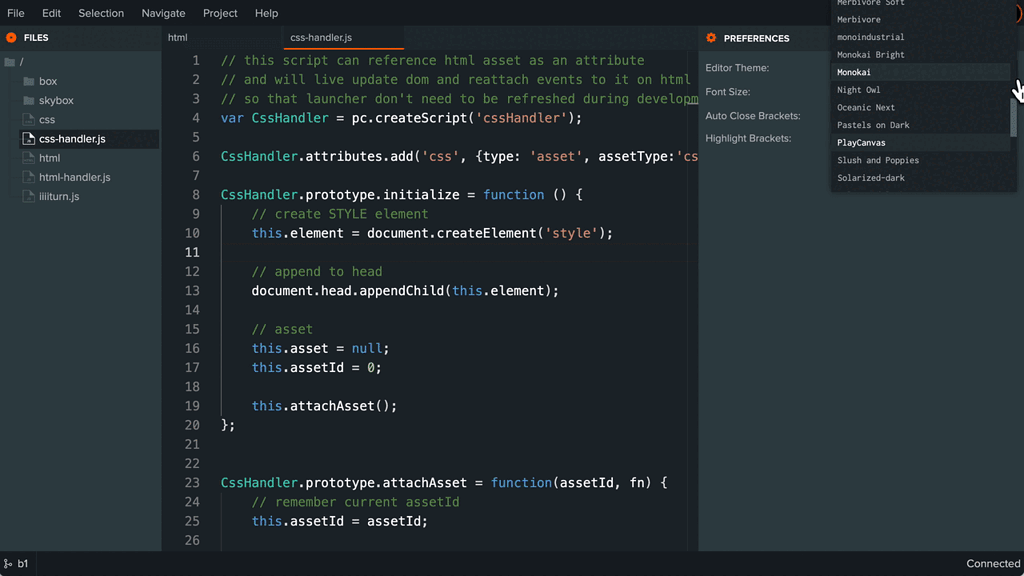
Task: Click the Connected status indicator
Action: (x=993, y=564)
